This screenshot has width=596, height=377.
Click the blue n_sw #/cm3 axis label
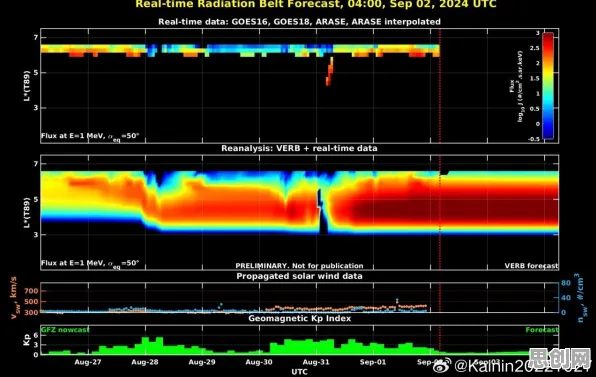click(579, 298)
